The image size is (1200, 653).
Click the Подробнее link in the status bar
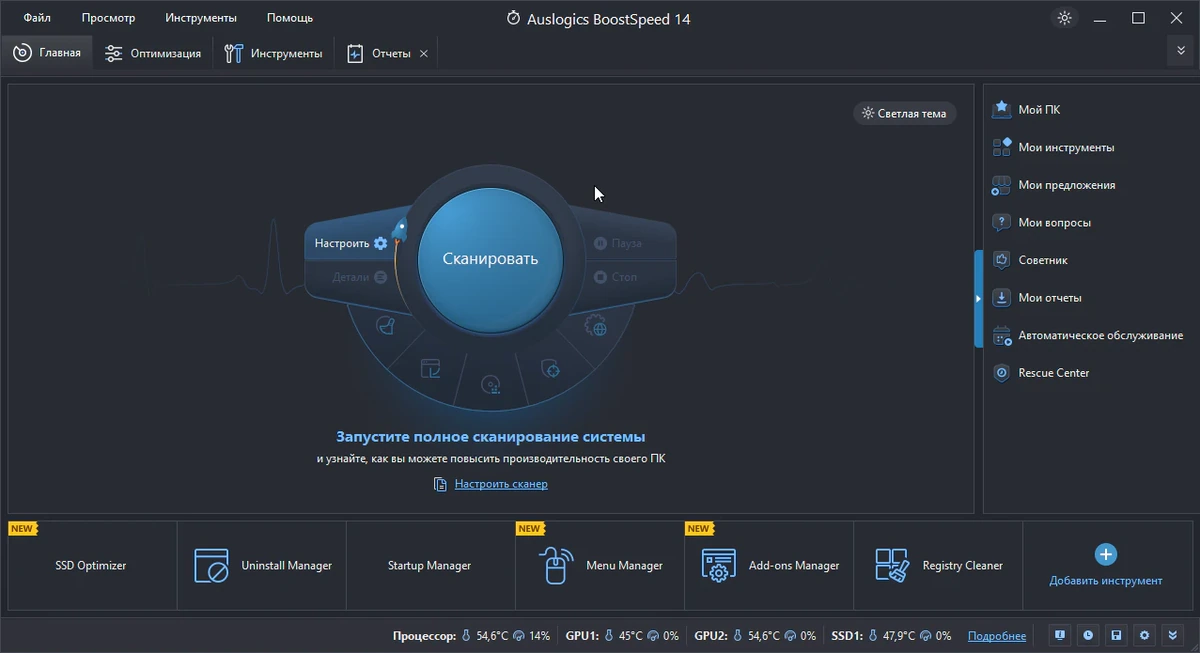[997, 636]
